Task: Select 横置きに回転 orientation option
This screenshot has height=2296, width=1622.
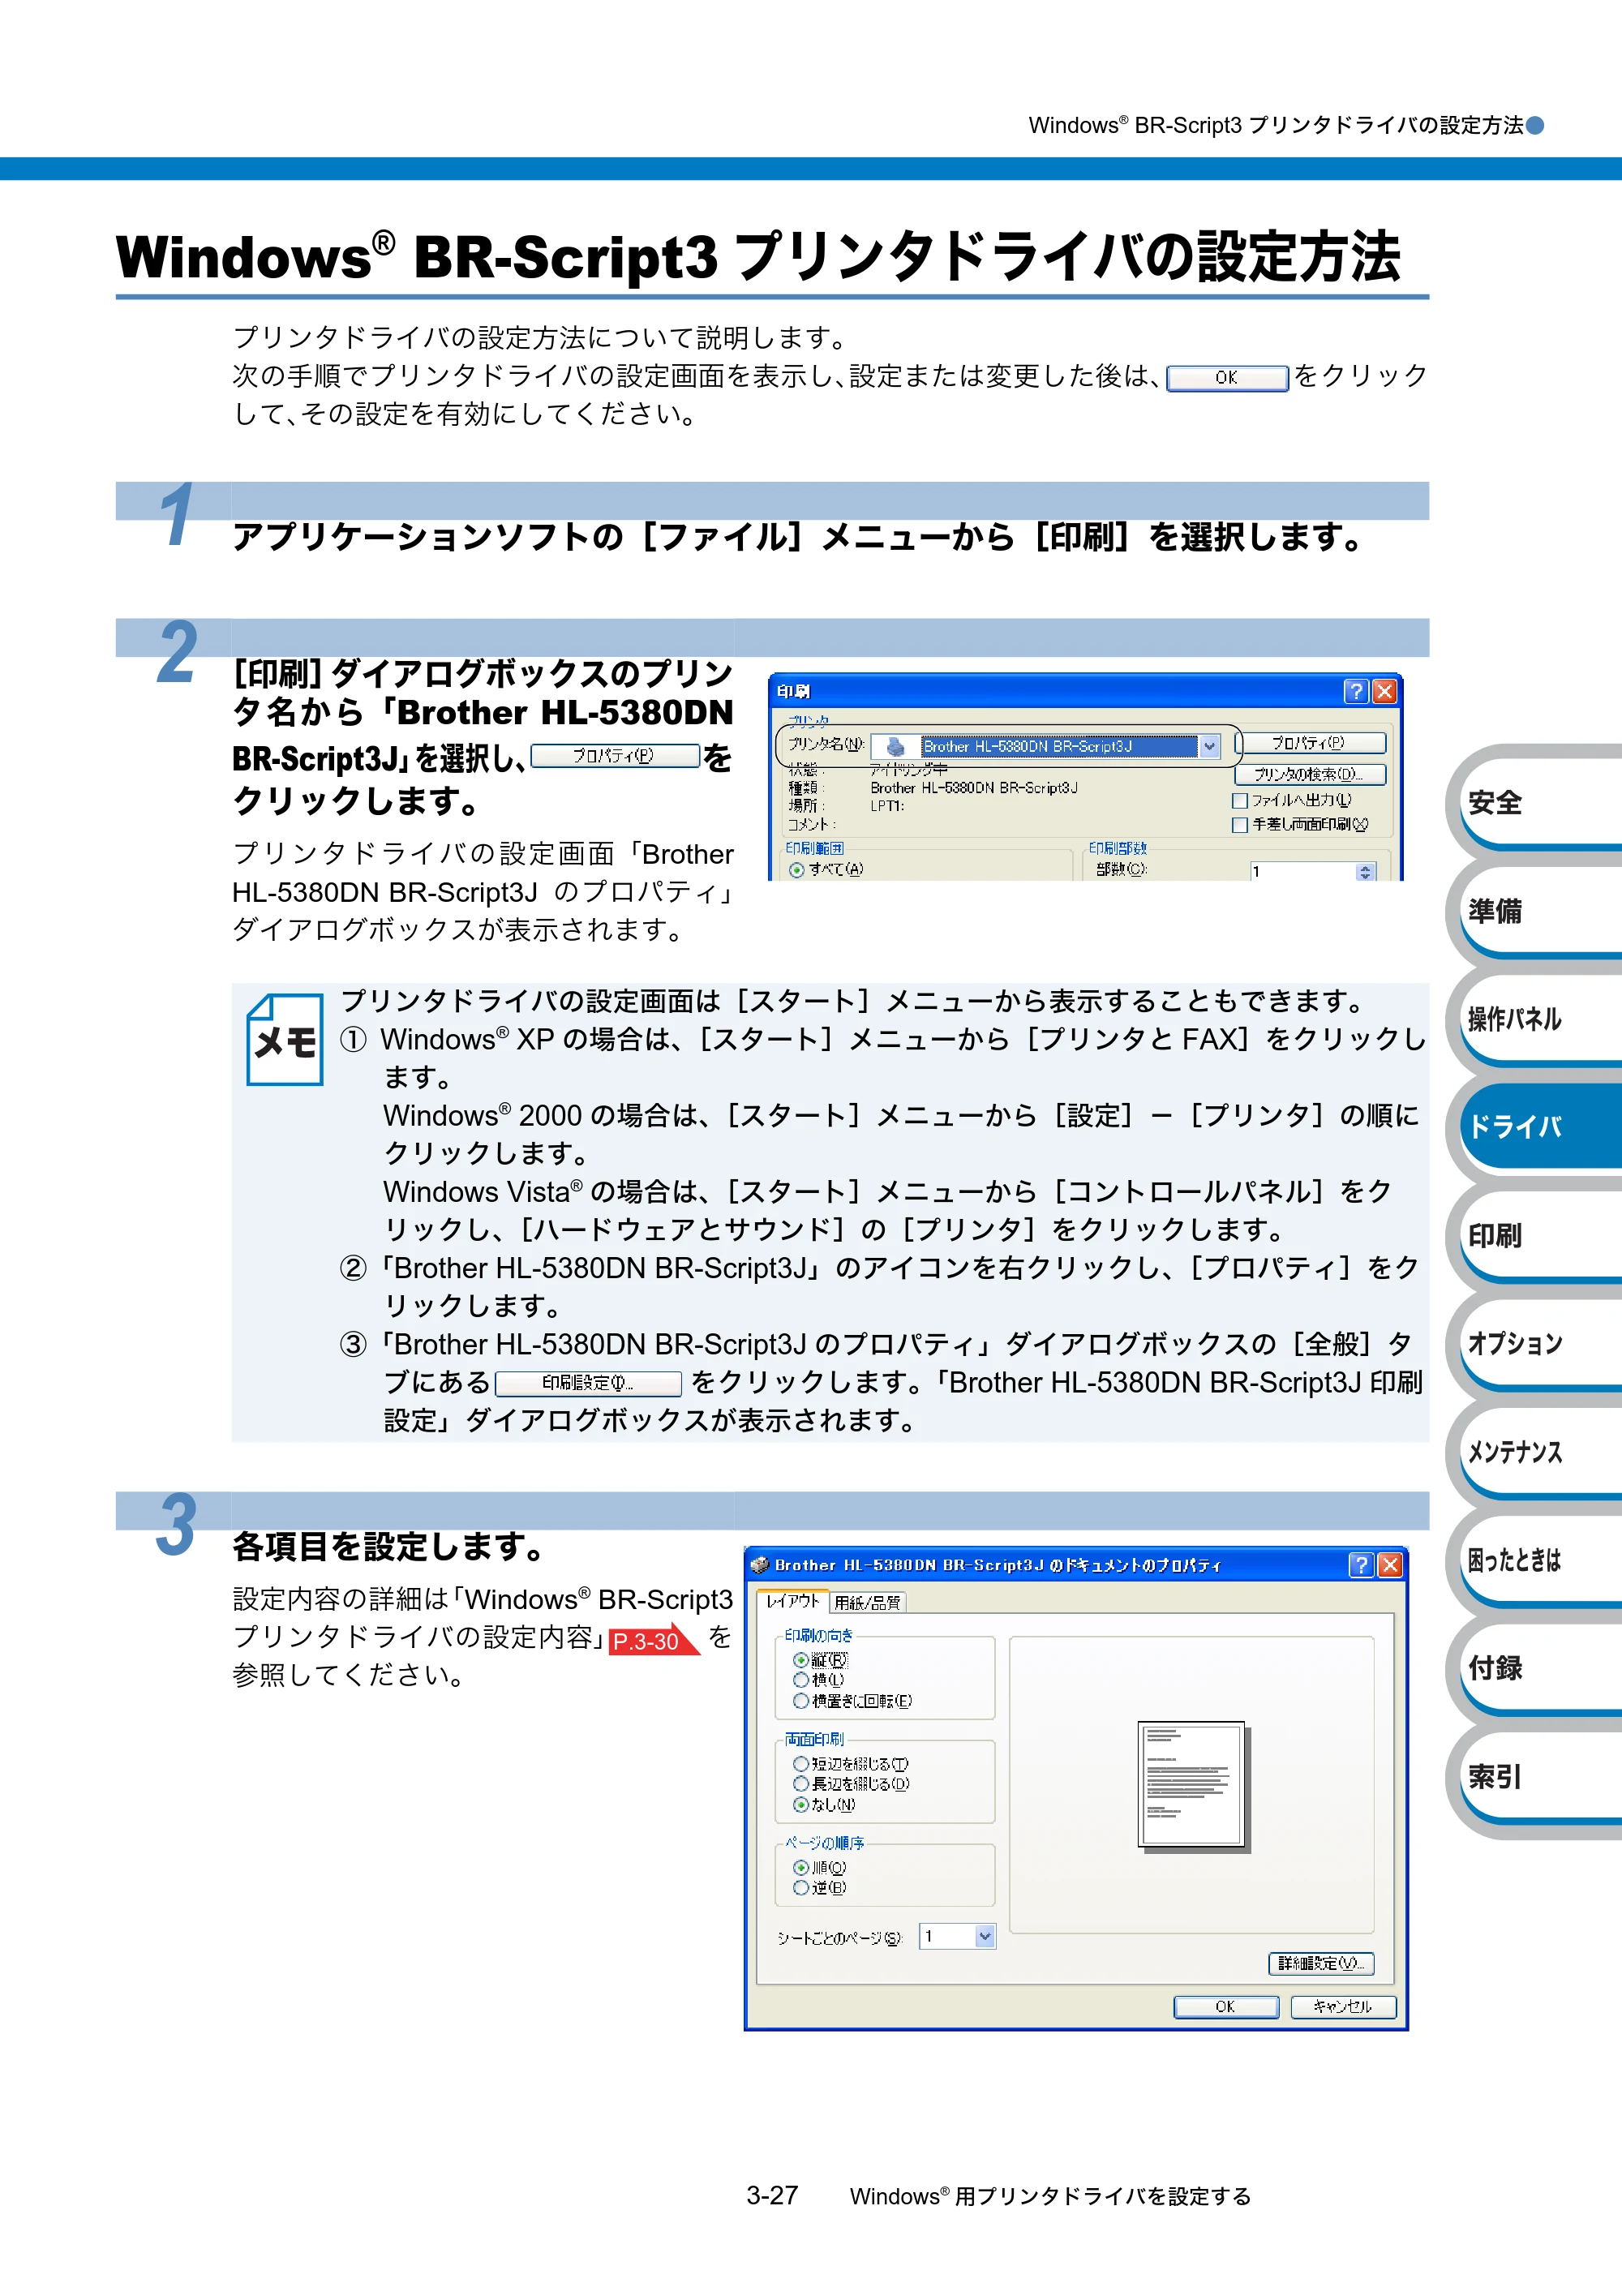Action: click(800, 1701)
